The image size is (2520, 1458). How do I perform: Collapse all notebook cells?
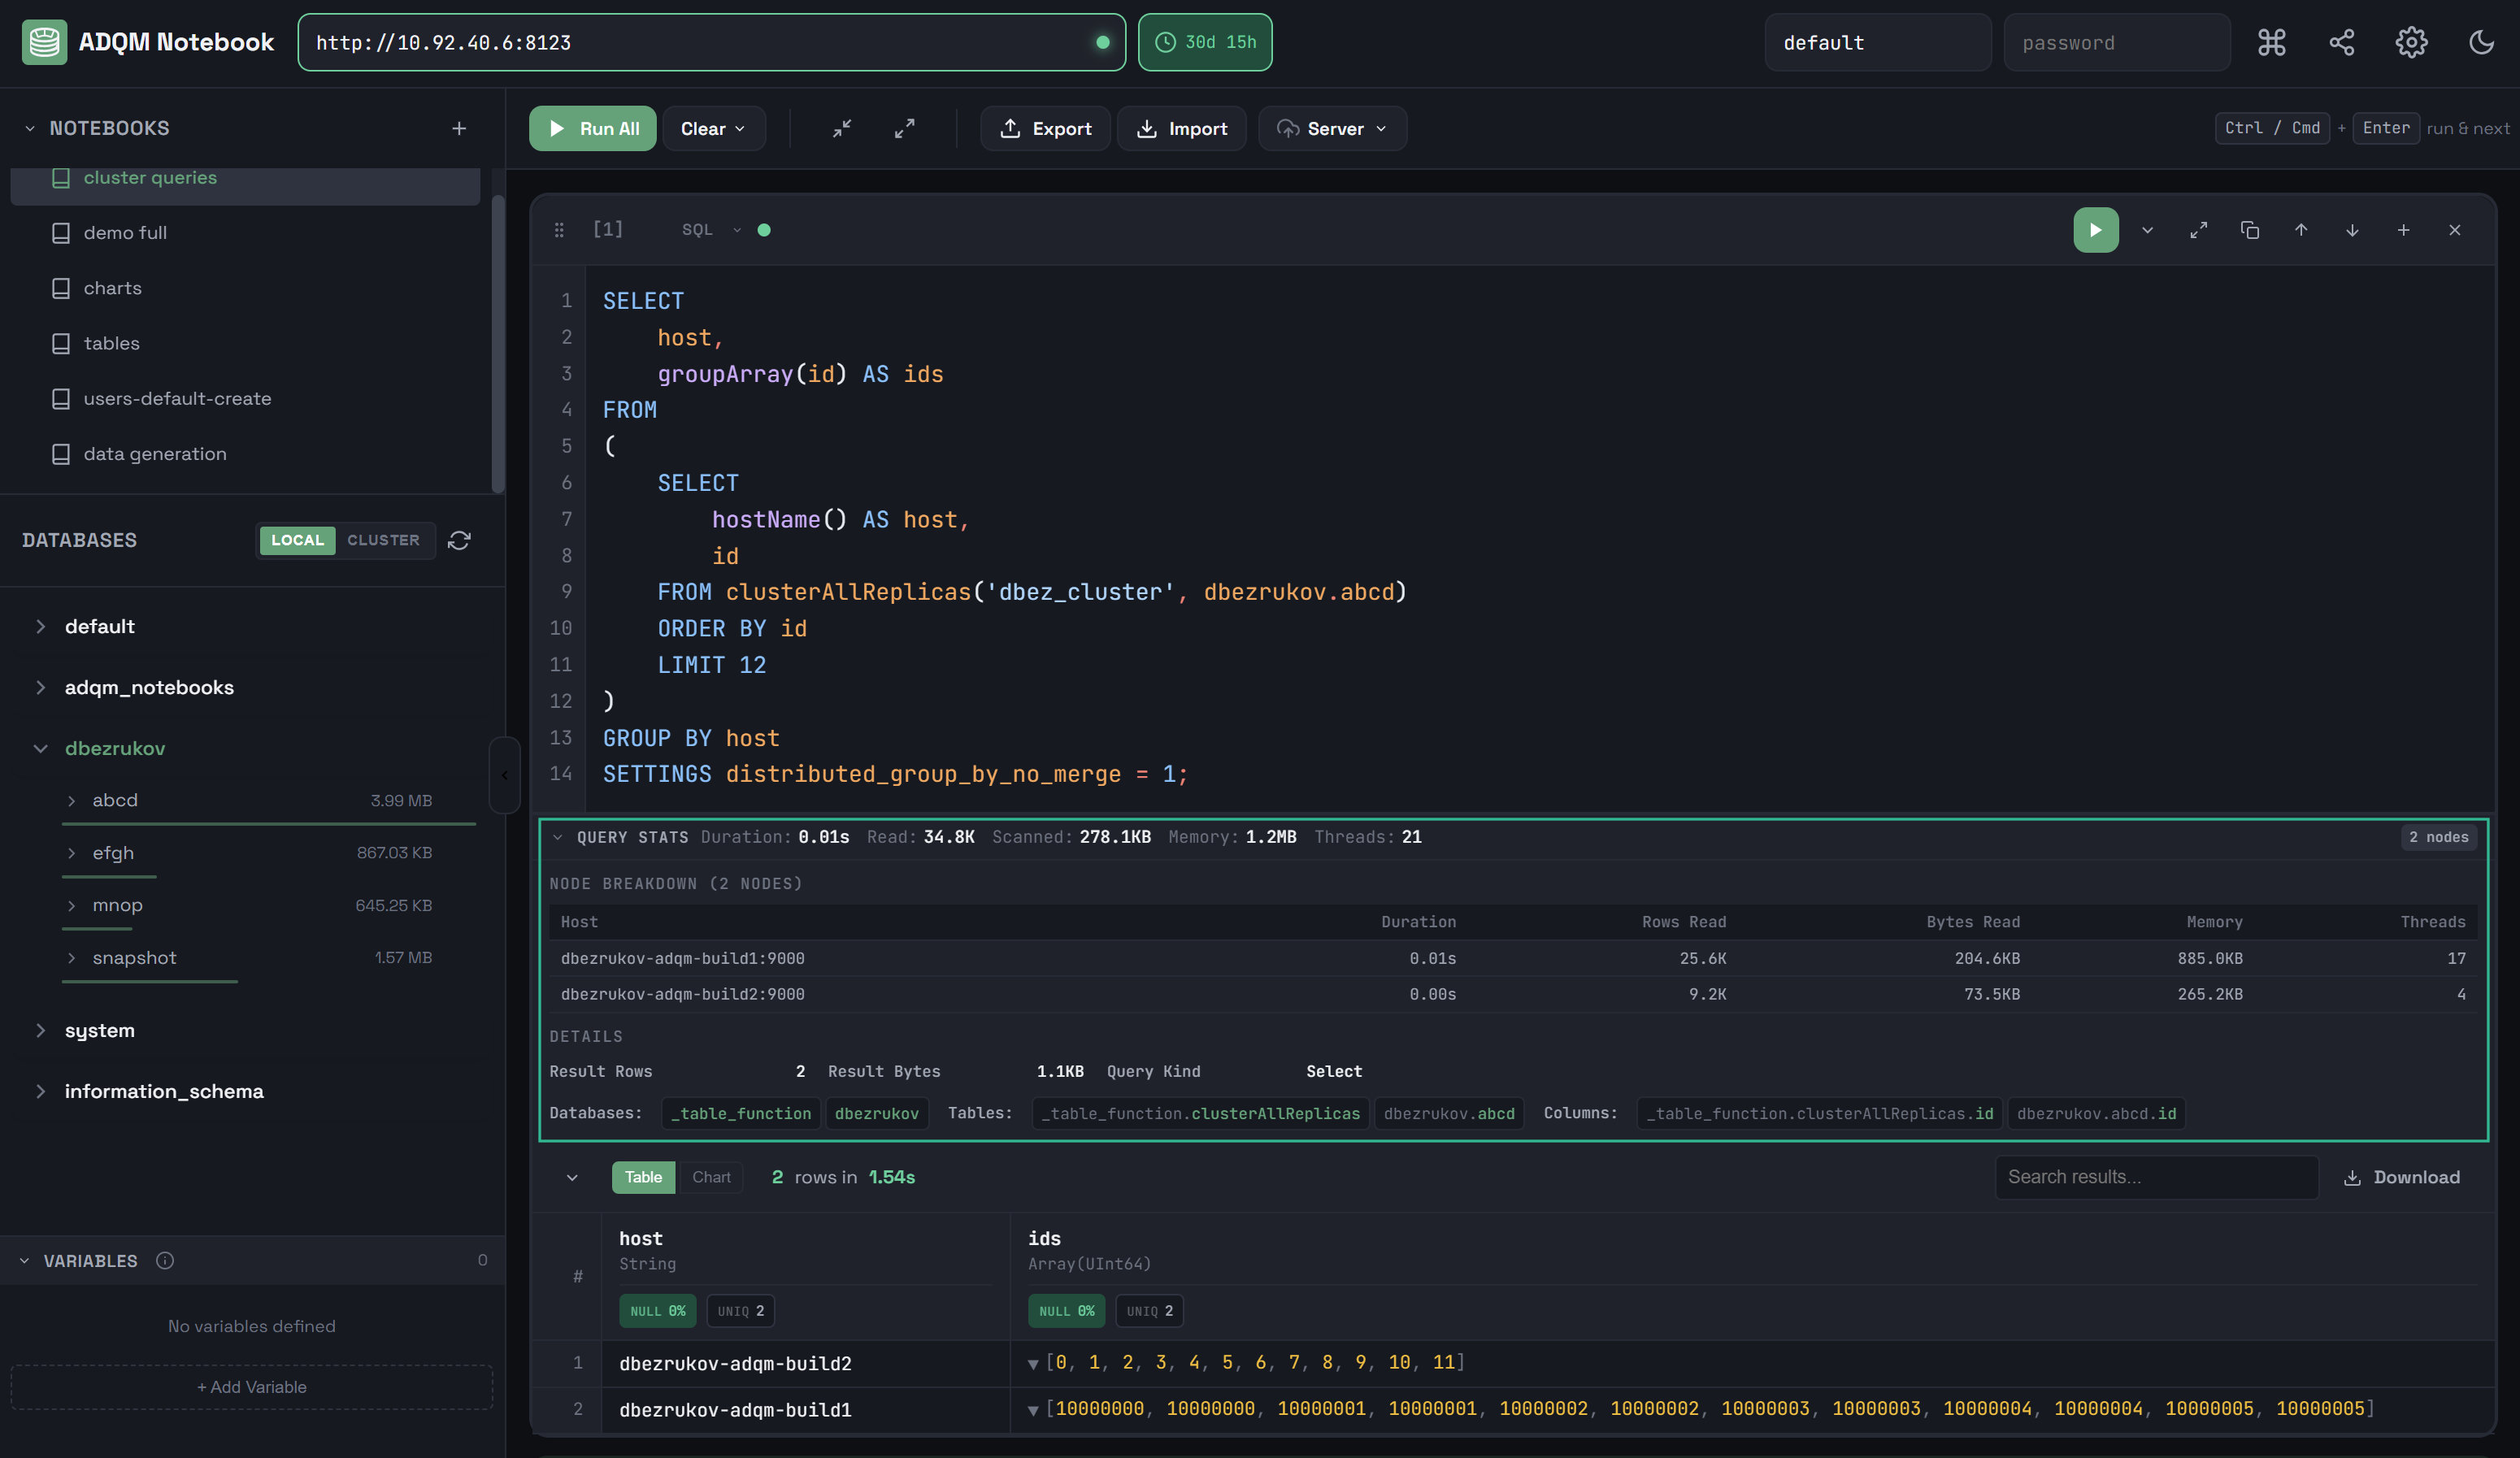click(x=841, y=128)
